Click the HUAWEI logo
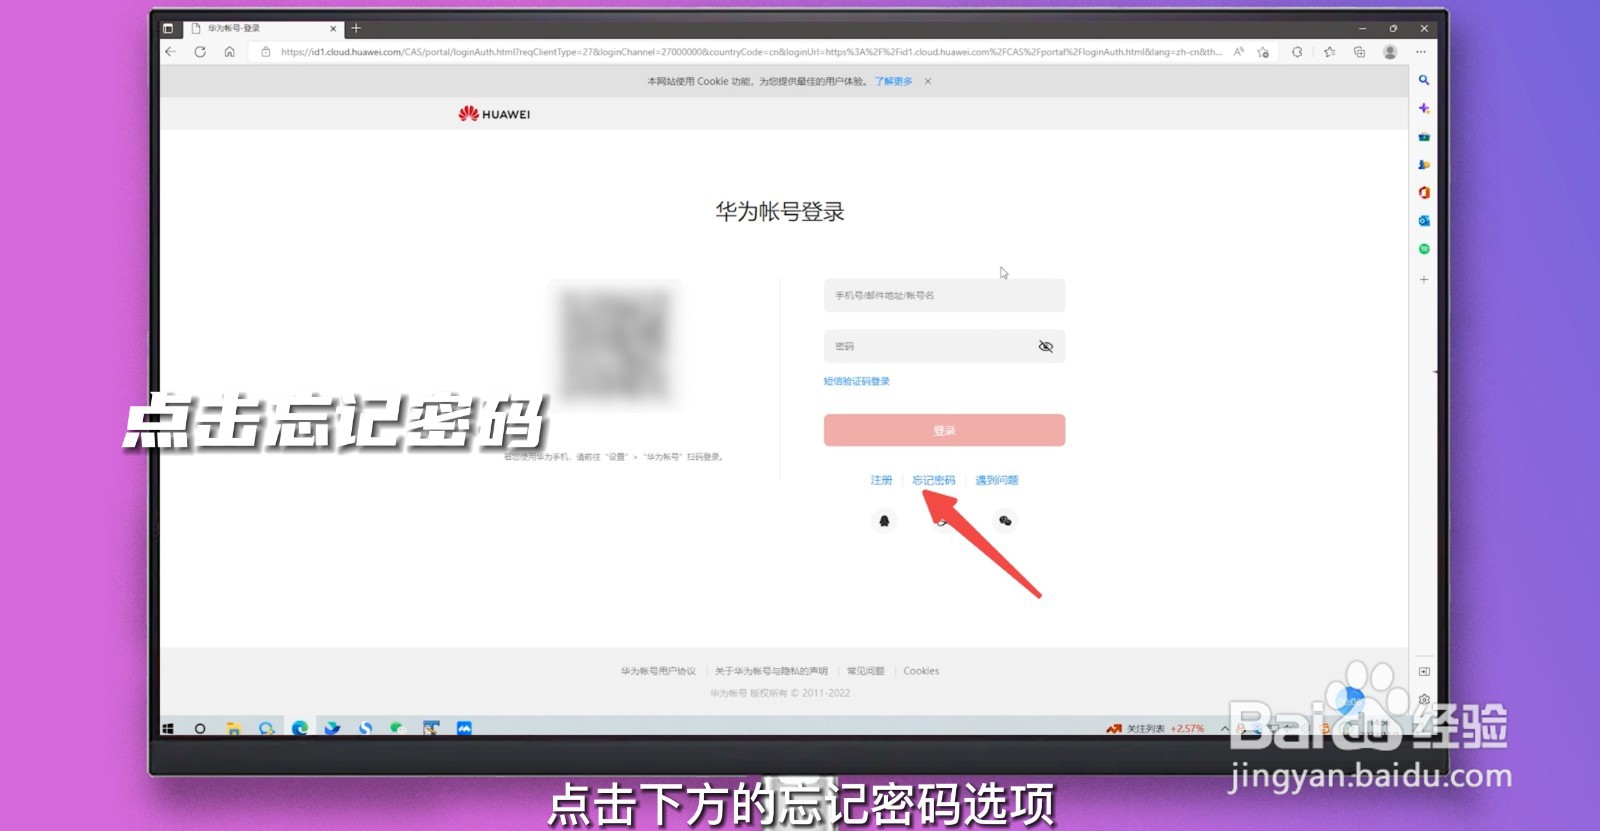Viewport: 1600px width, 831px height. click(x=494, y=114)
